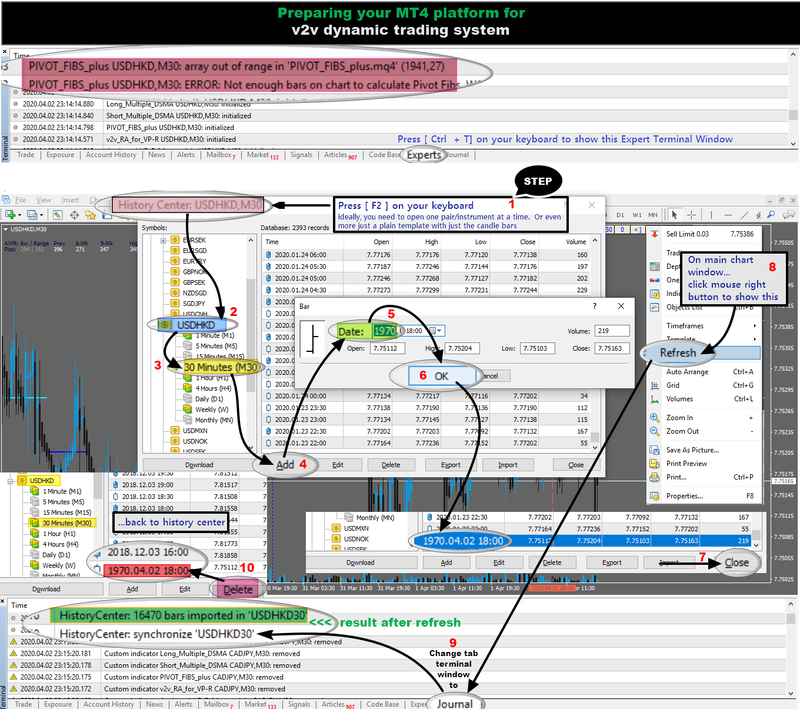Click the One Click Trading menu icon
Image resolution: width=800 pixels, height=709 pixels.
click(655, 280)
